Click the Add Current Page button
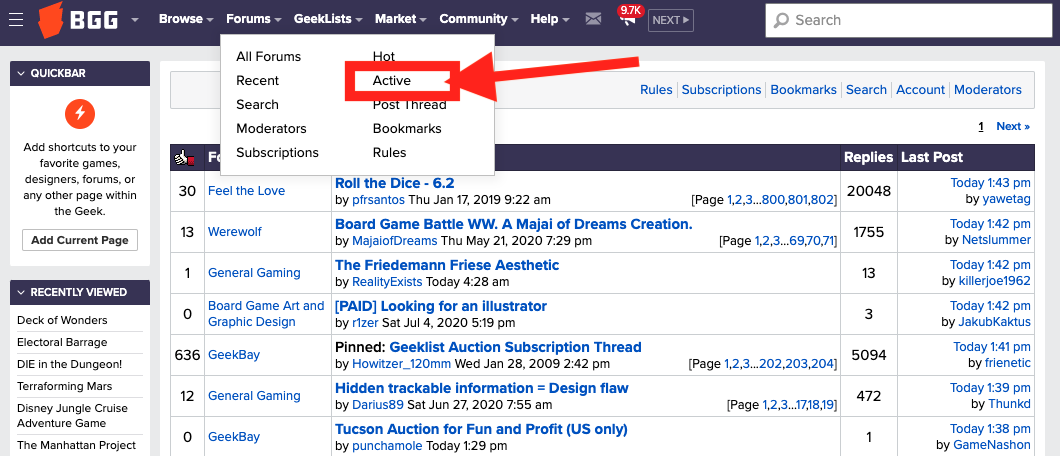Viewport: 1060px width, 456px height. click(x=80, y=240)
